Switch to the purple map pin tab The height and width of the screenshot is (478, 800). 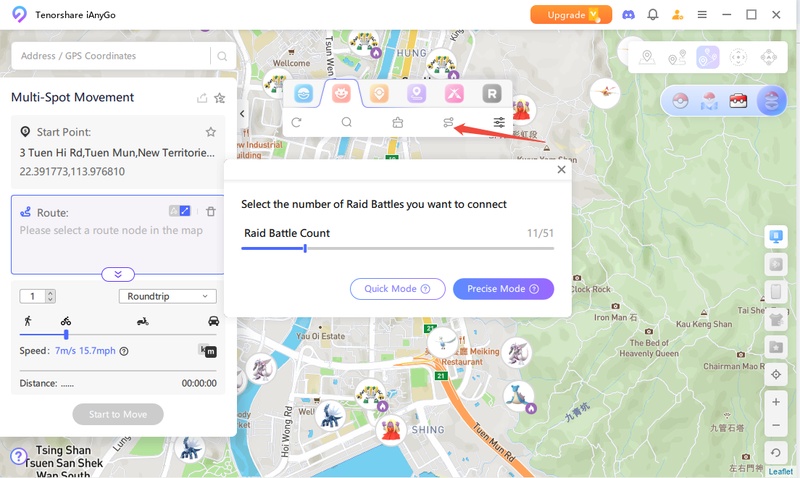[x=416, y=94]
